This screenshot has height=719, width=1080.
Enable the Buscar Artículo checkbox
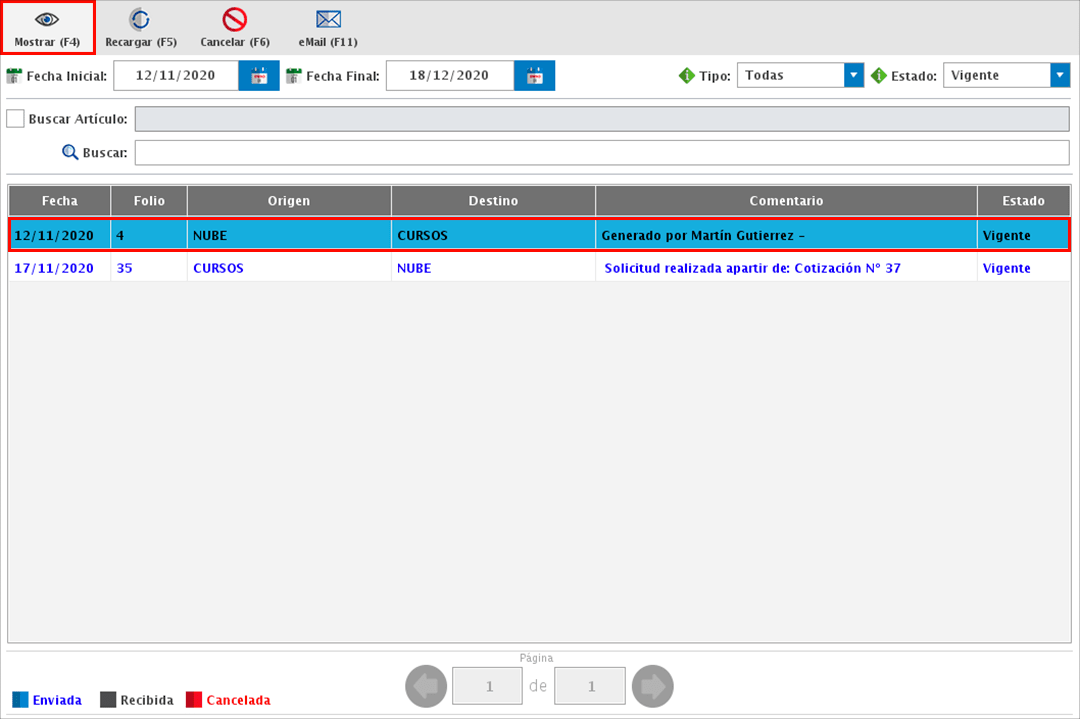pyautogui.click(x=15, y=119)
